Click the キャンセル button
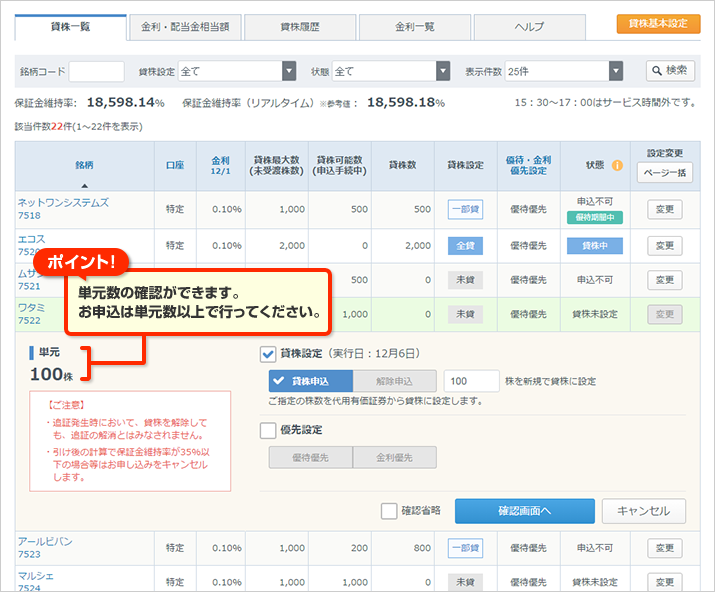 pyautogui.click(x=643, y=511)
